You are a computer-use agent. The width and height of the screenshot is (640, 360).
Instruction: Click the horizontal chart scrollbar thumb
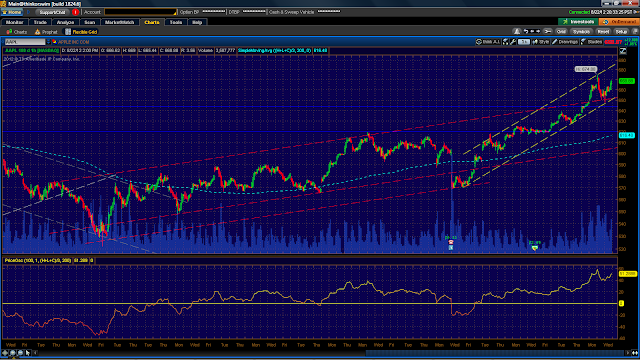(495, 353)
